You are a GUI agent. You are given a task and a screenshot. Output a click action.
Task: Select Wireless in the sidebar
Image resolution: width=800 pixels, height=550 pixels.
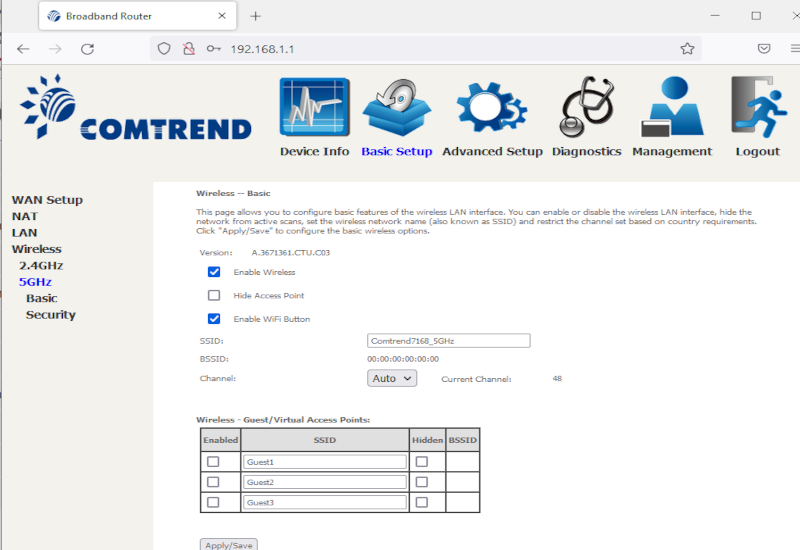(x=37, y=249)
